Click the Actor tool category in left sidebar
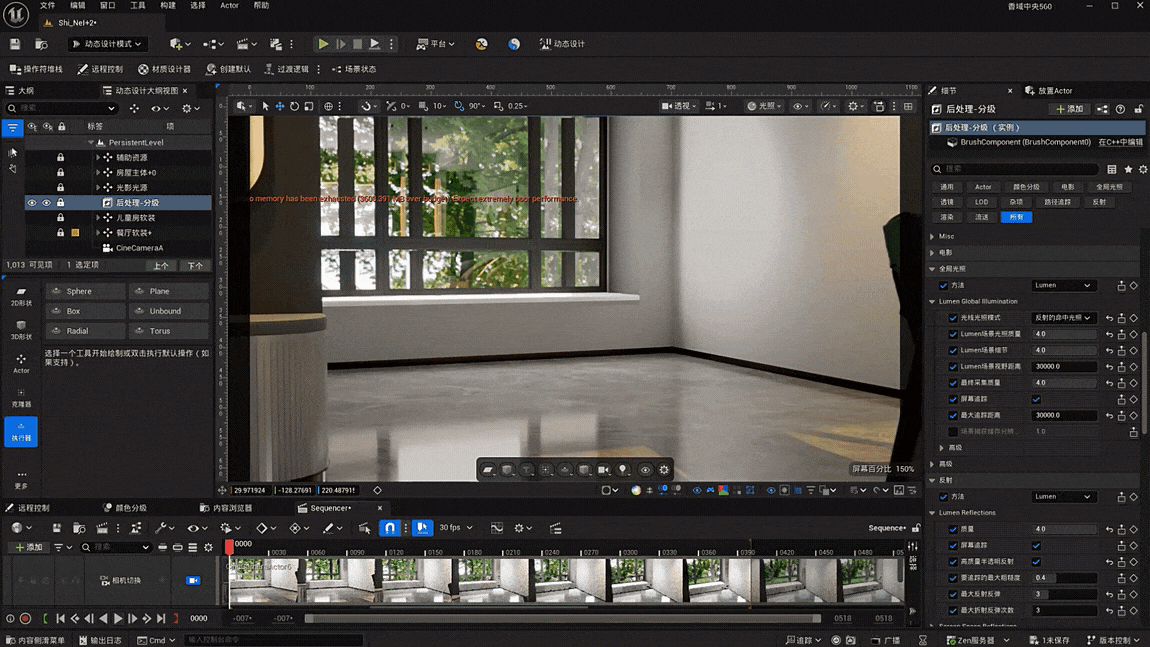The width and height of the screenshot is (1150, 647). (21, 363)
